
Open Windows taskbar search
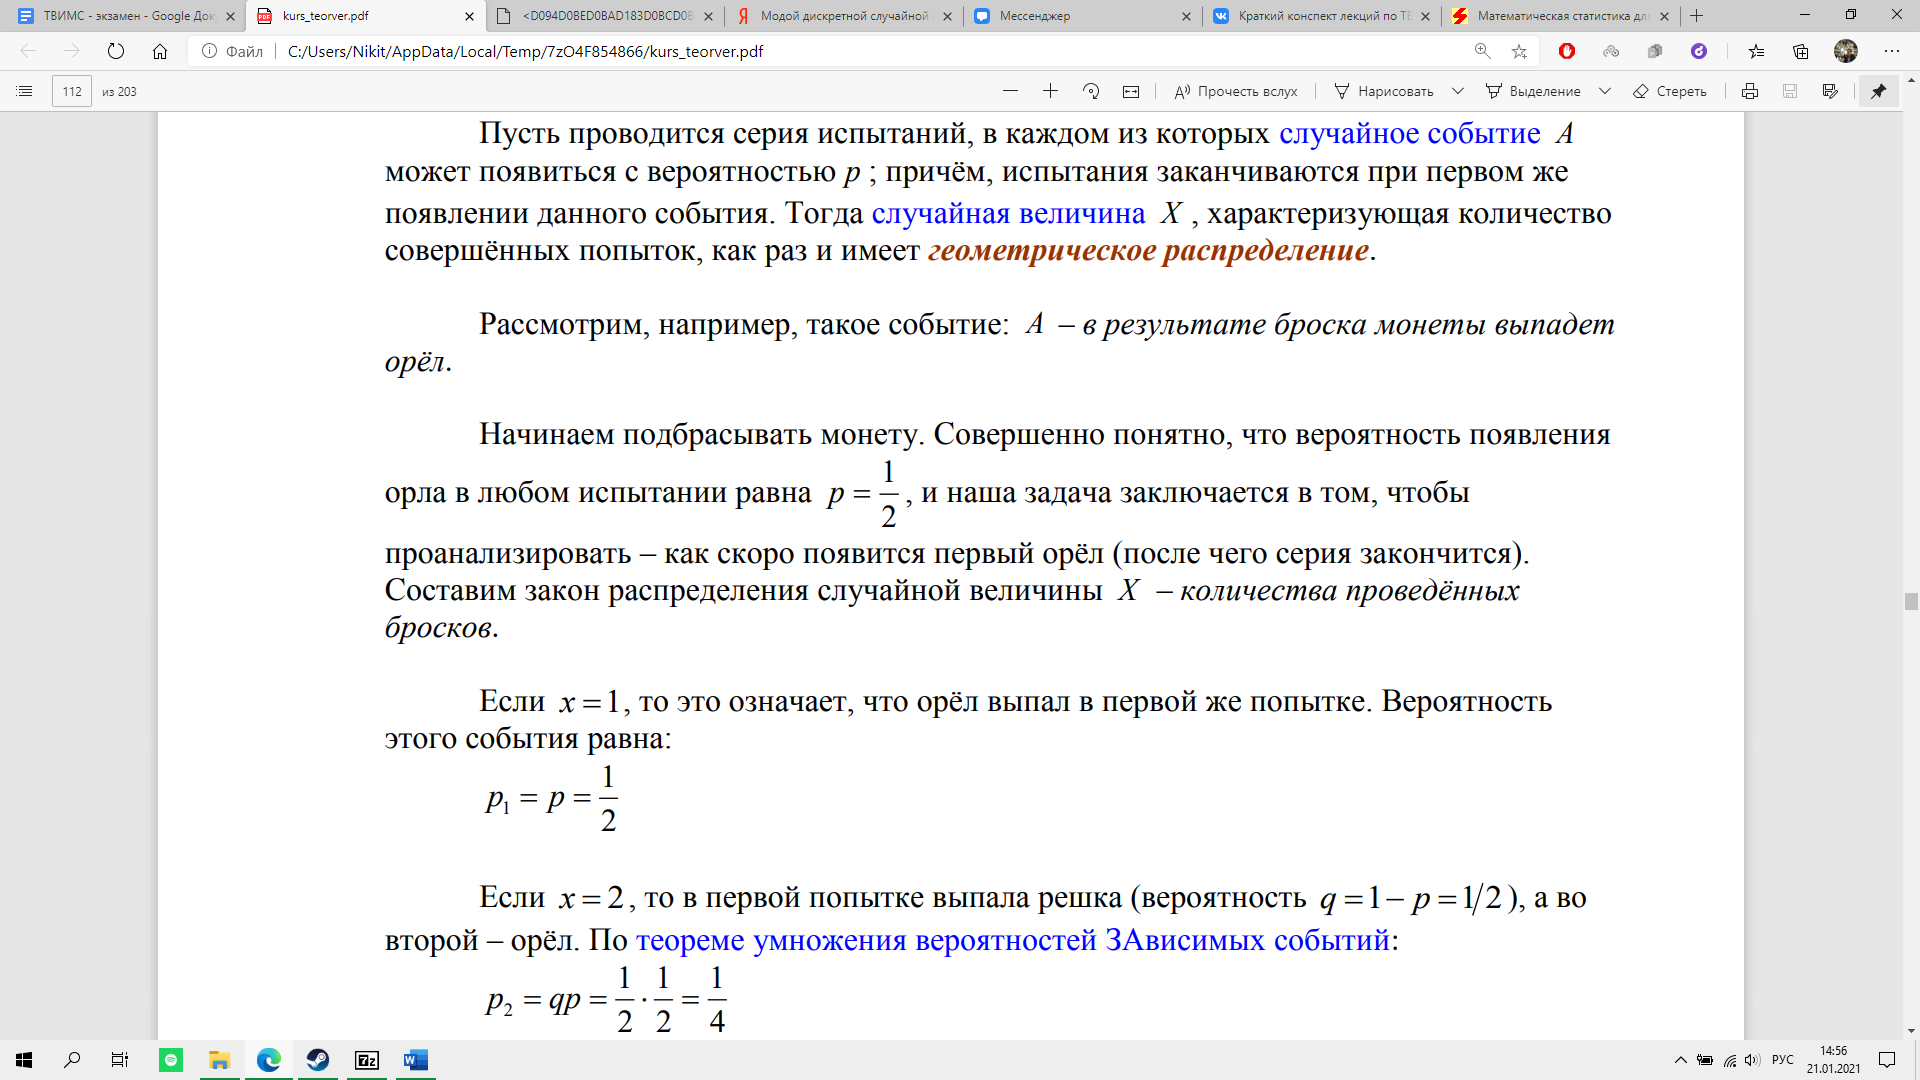72,1060
